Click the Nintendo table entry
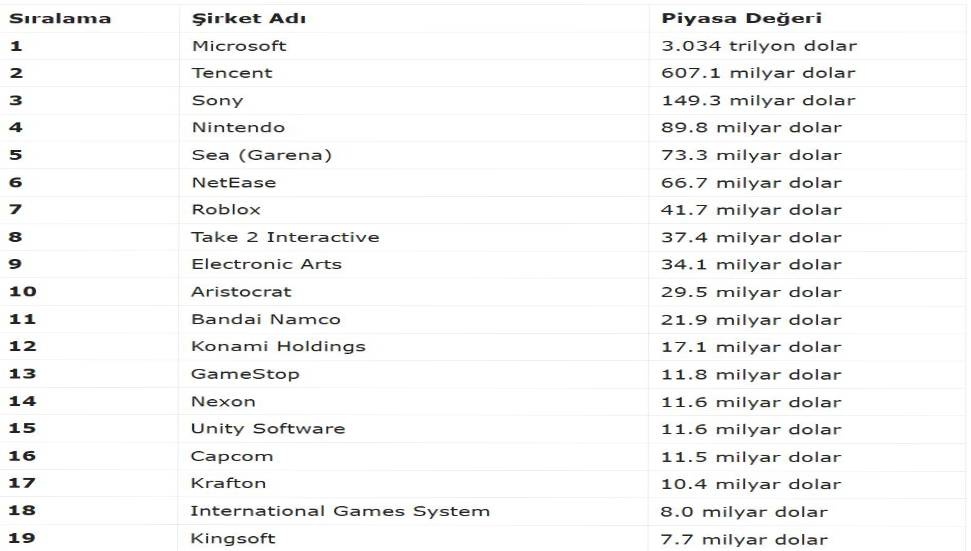971x551 pixels. pos(238,127)
